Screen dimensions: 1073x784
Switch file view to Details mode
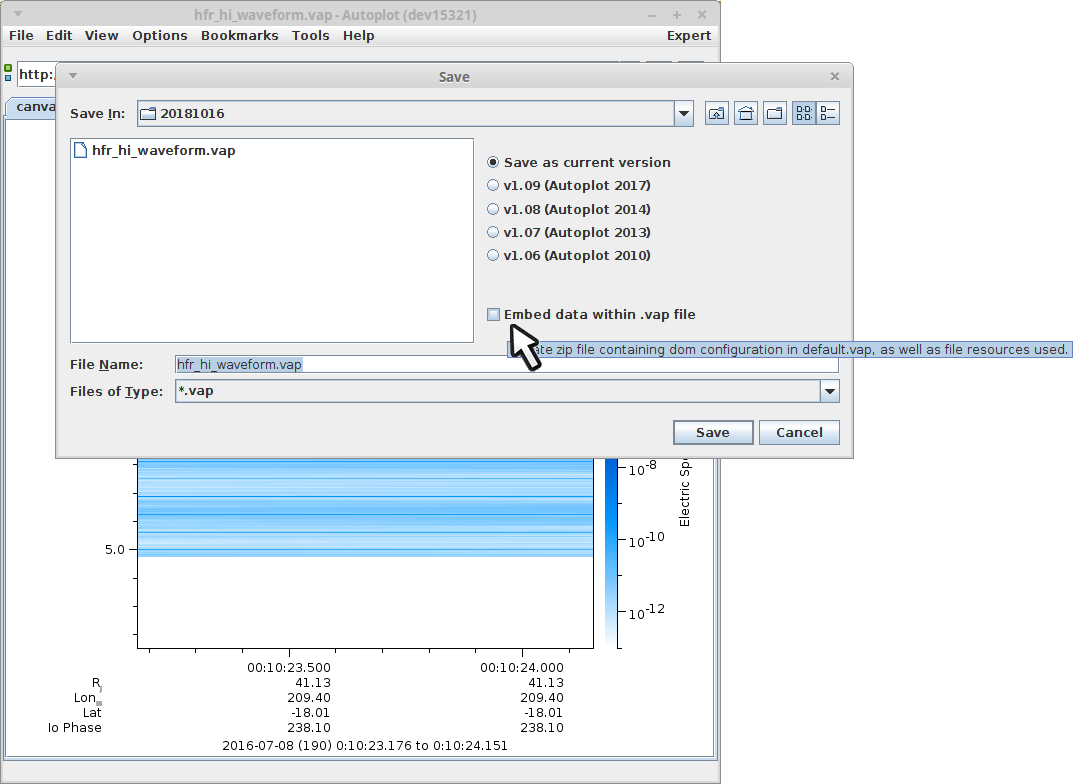(828, 113)
